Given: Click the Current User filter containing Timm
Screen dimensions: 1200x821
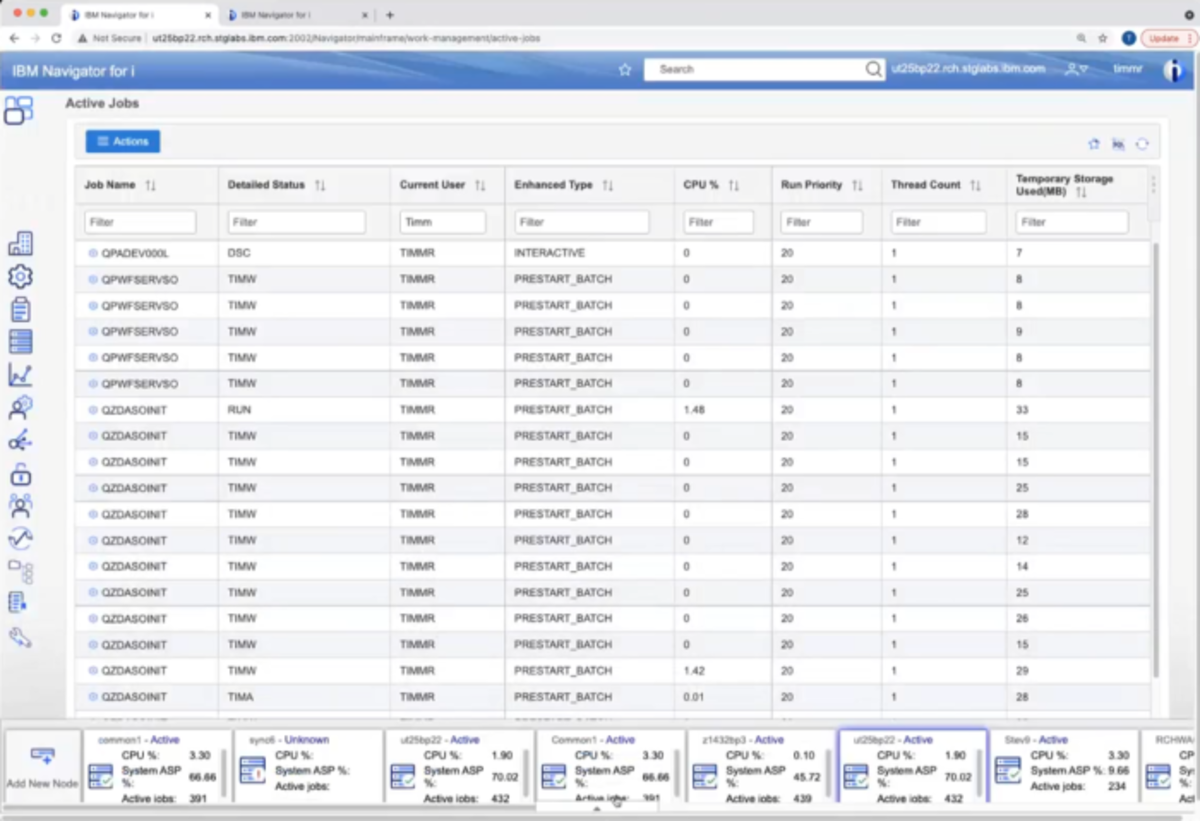Looking at the screenshot, I should click(443, 222).
